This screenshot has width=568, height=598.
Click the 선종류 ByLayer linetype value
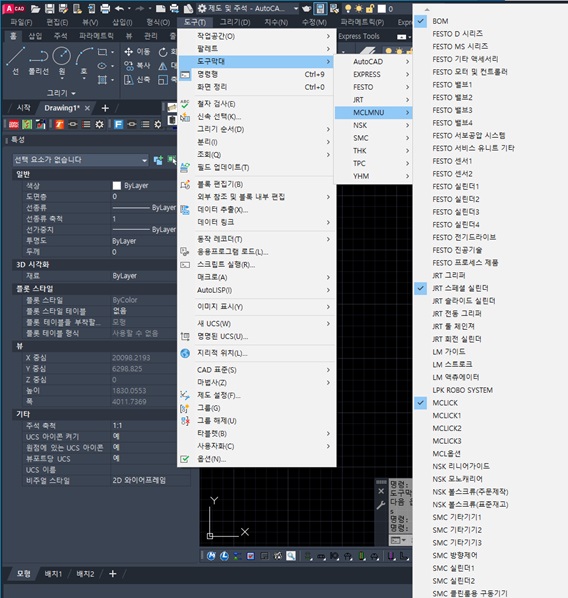[144, 208]
